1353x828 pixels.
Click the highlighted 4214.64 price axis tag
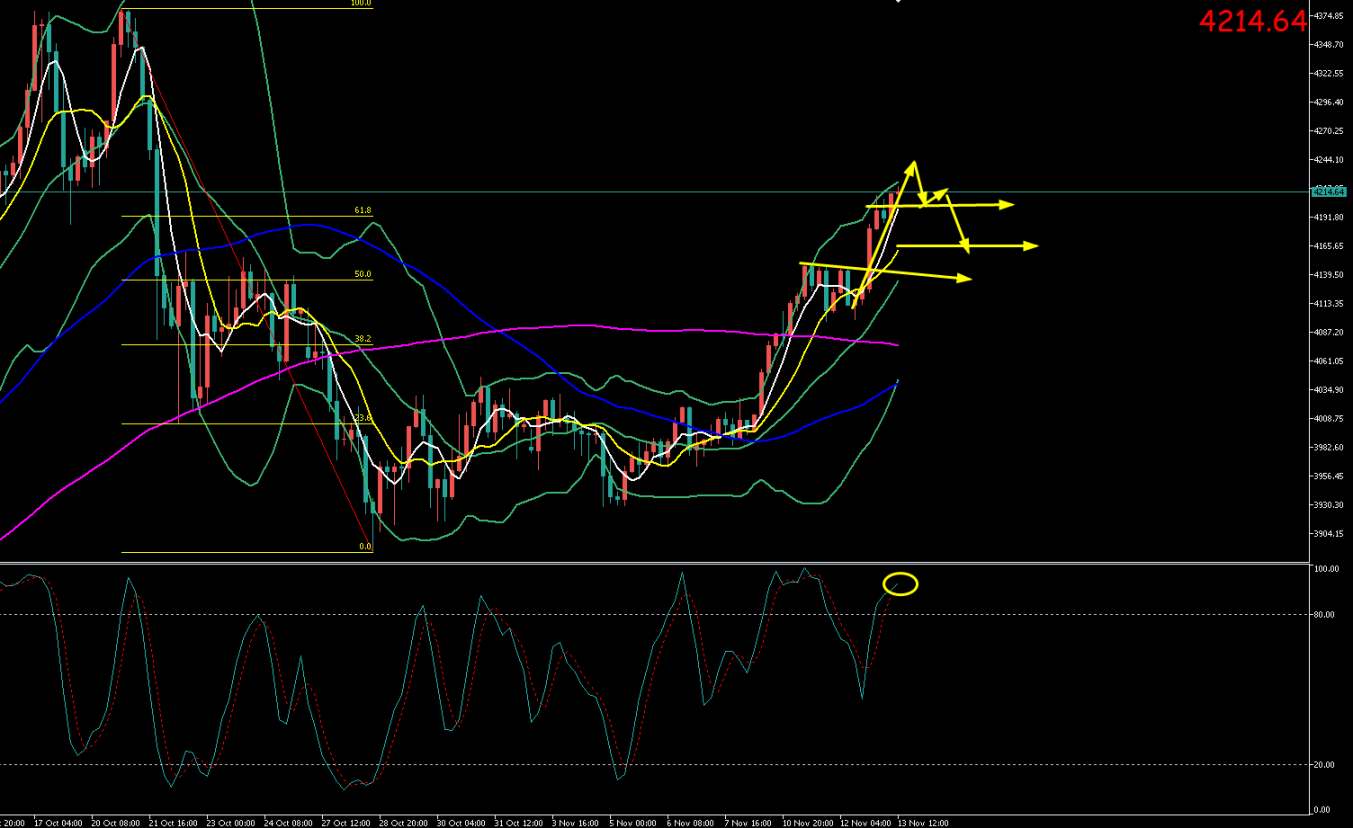tap(1330, 191)
